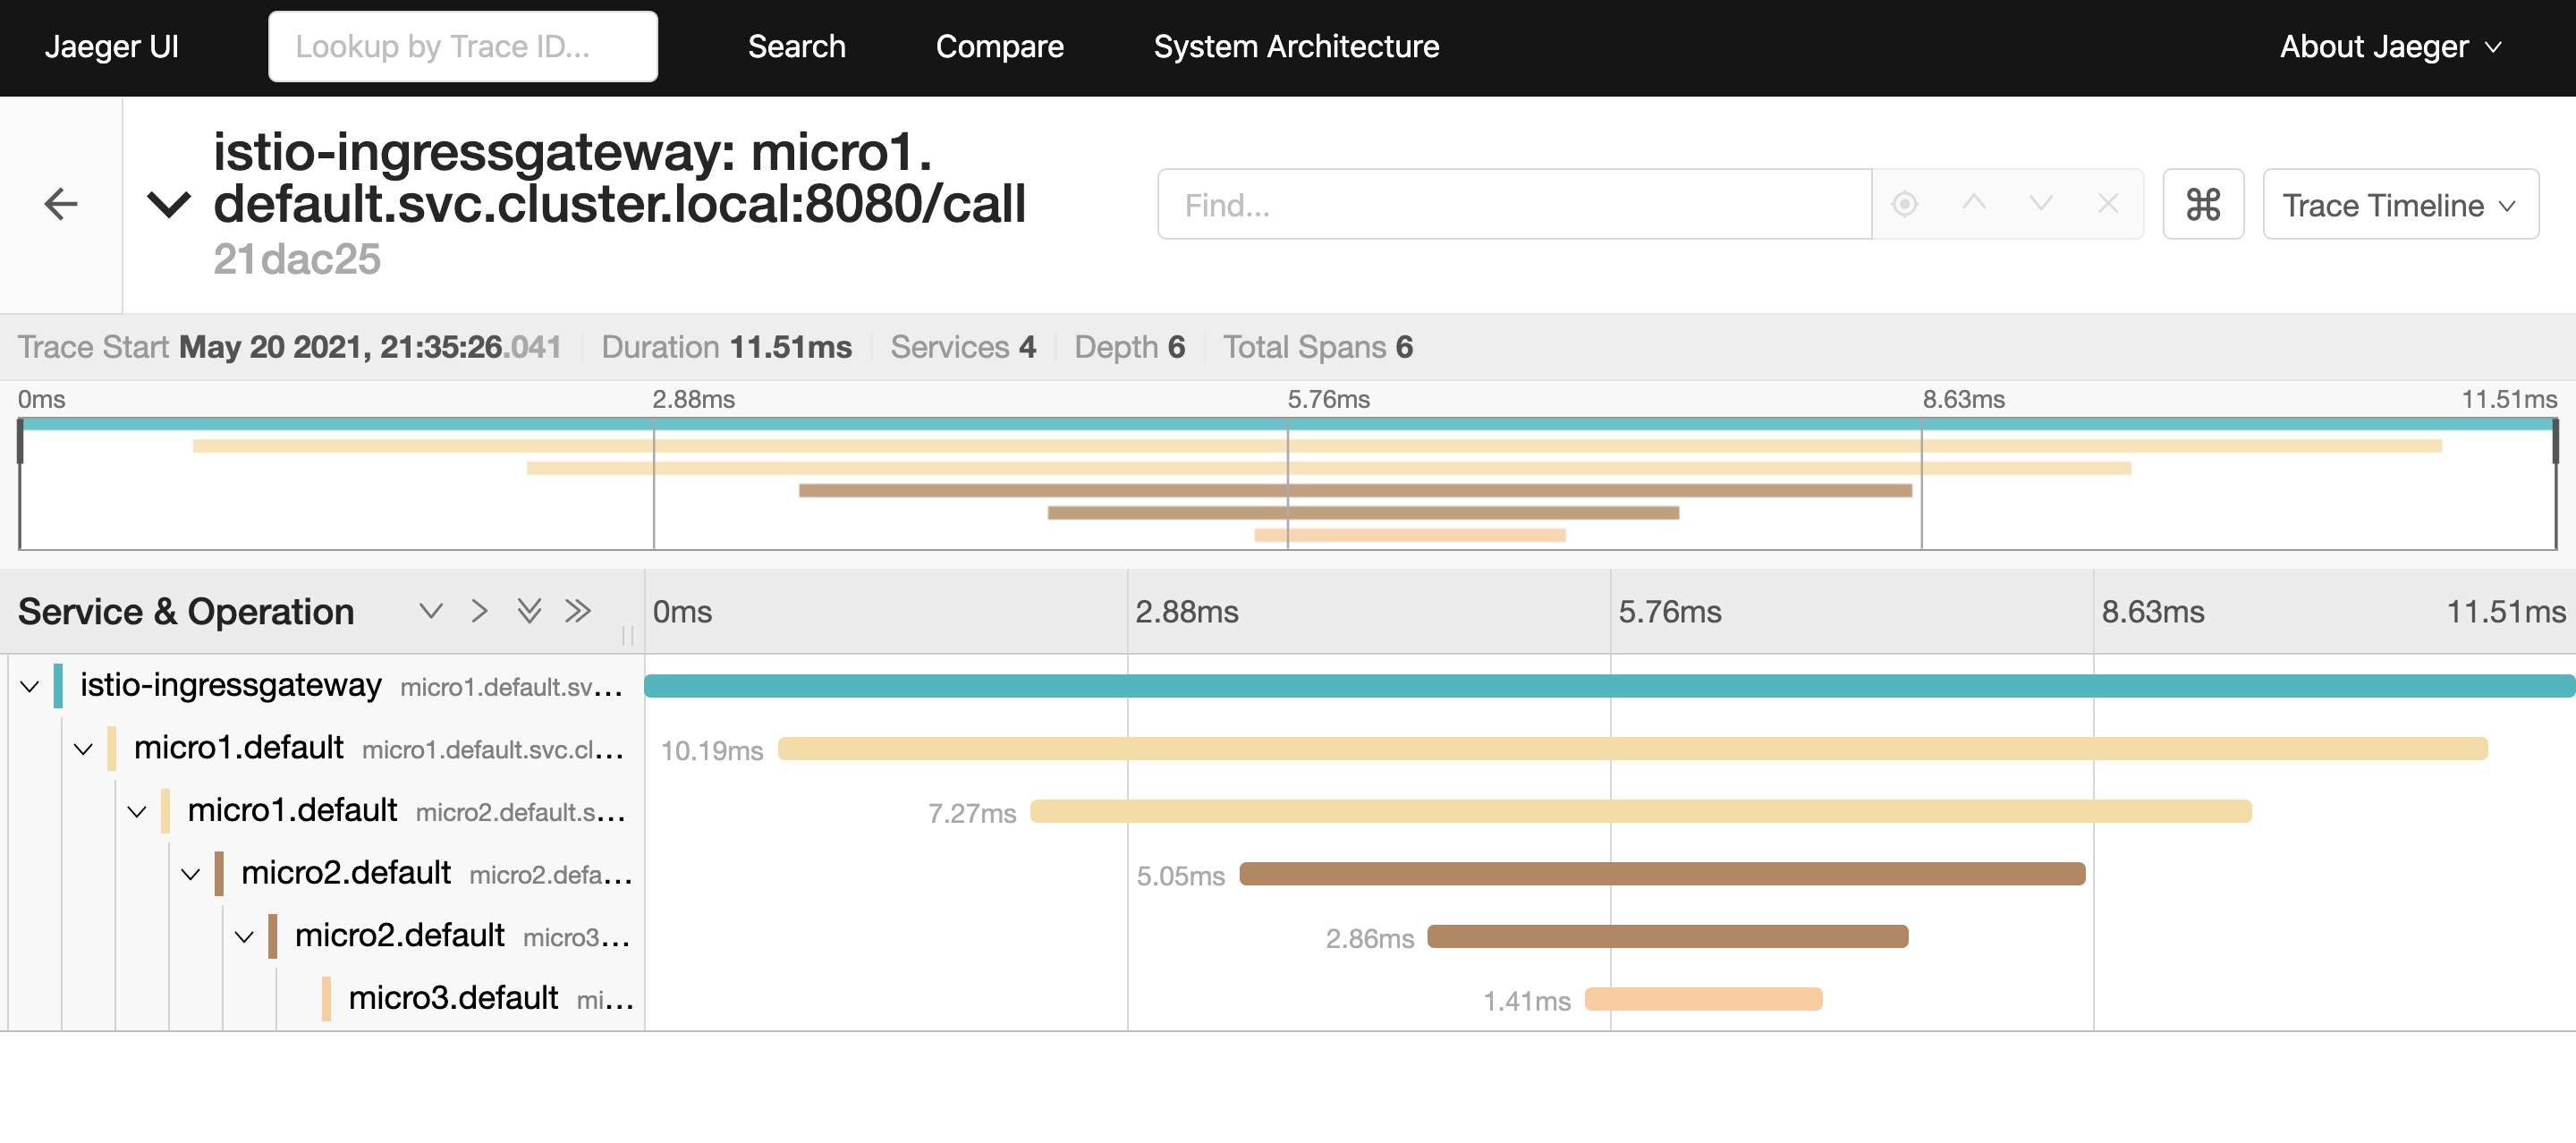Go to System Architecture page

coord(1295,46)
